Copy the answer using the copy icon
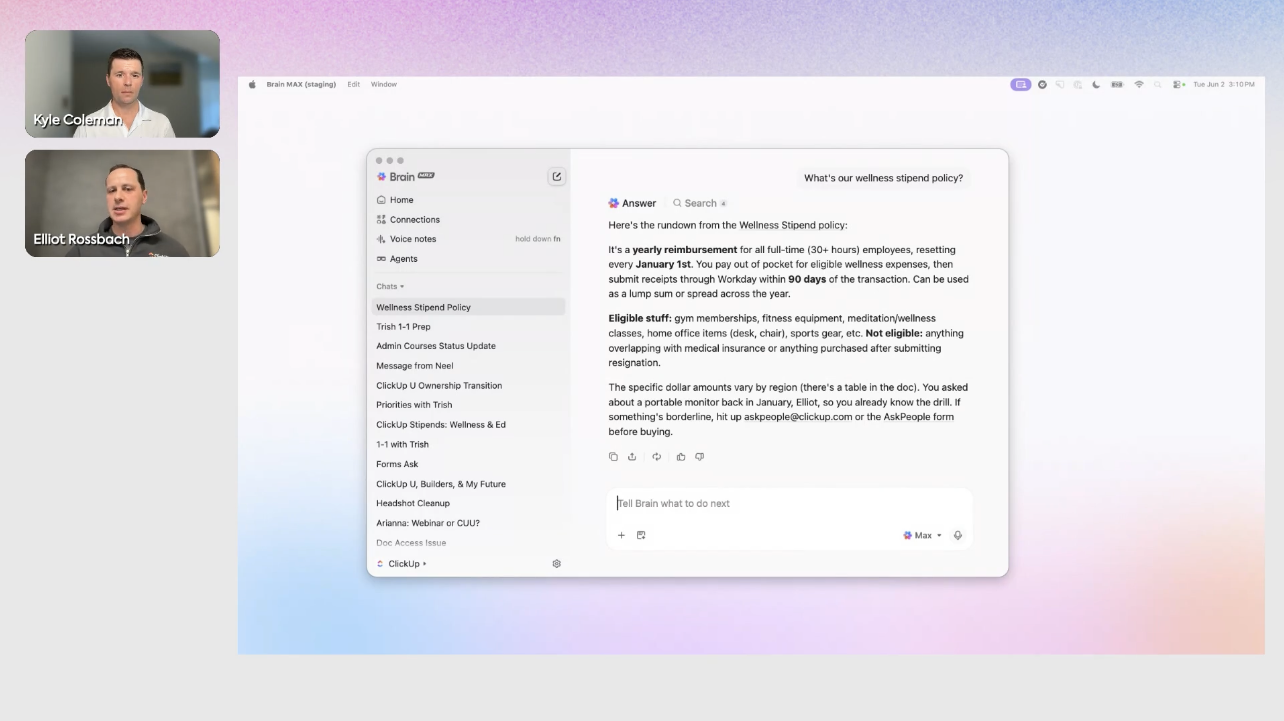Viewport: 1284px width, 721px height. [613, 457]
